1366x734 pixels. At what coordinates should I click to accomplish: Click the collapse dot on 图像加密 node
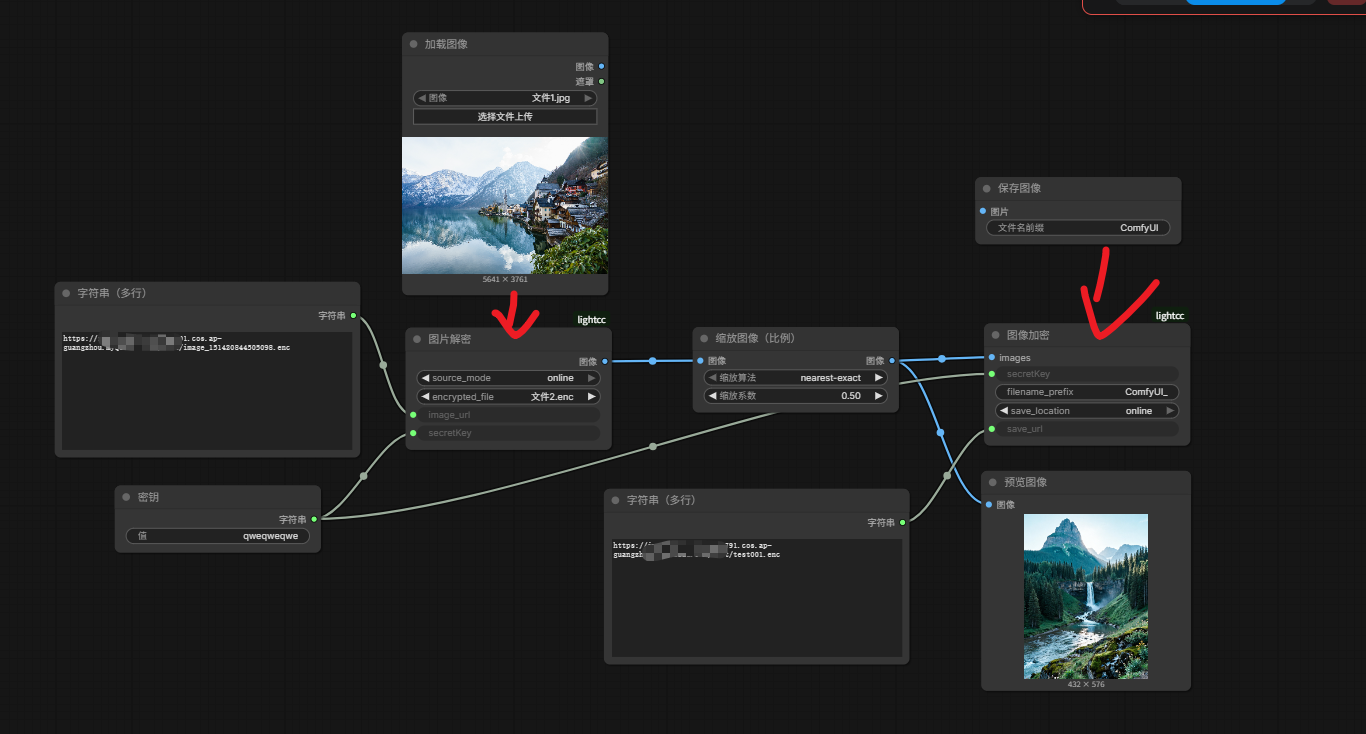[x=995, y=335]
